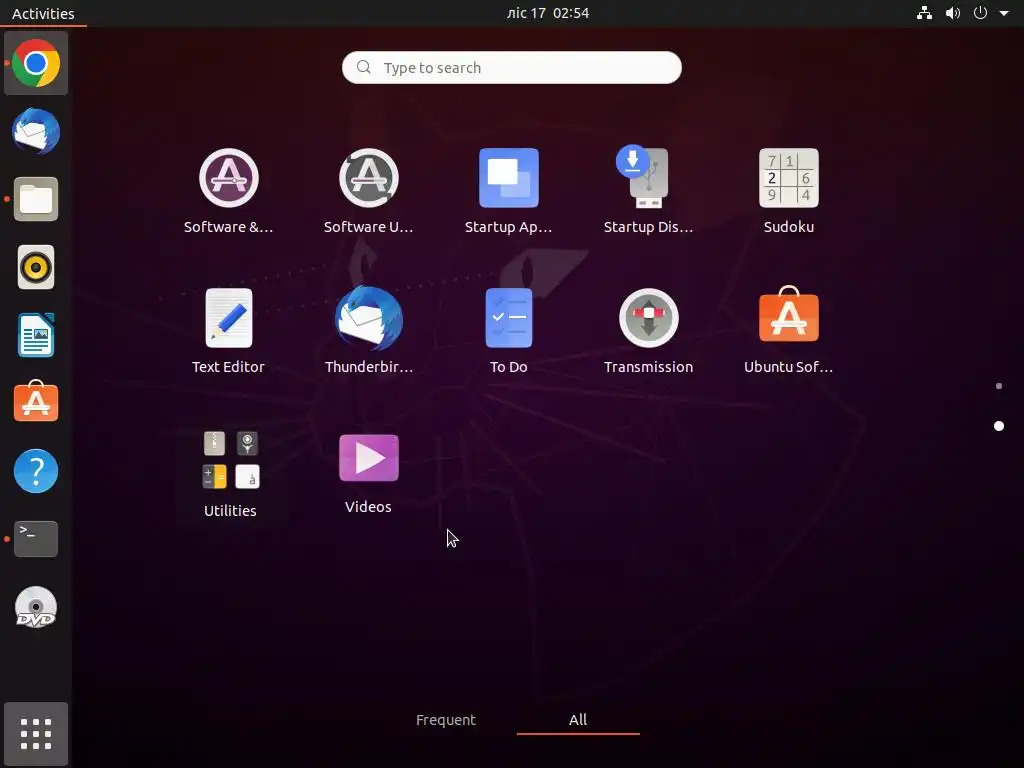Screen dimensions: 1024x768
Task: Launch Transmission torrent client
Action: click(x=648, y=331)
